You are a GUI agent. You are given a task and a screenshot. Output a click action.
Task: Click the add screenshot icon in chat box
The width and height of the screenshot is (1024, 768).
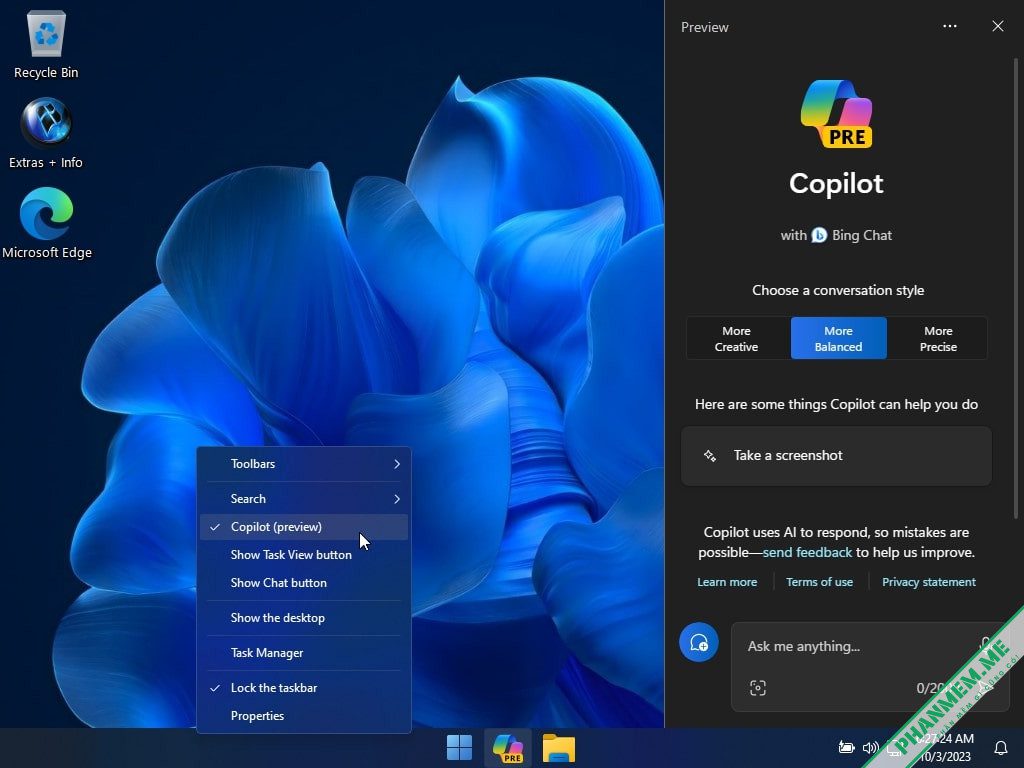click(x=758, y=688)
